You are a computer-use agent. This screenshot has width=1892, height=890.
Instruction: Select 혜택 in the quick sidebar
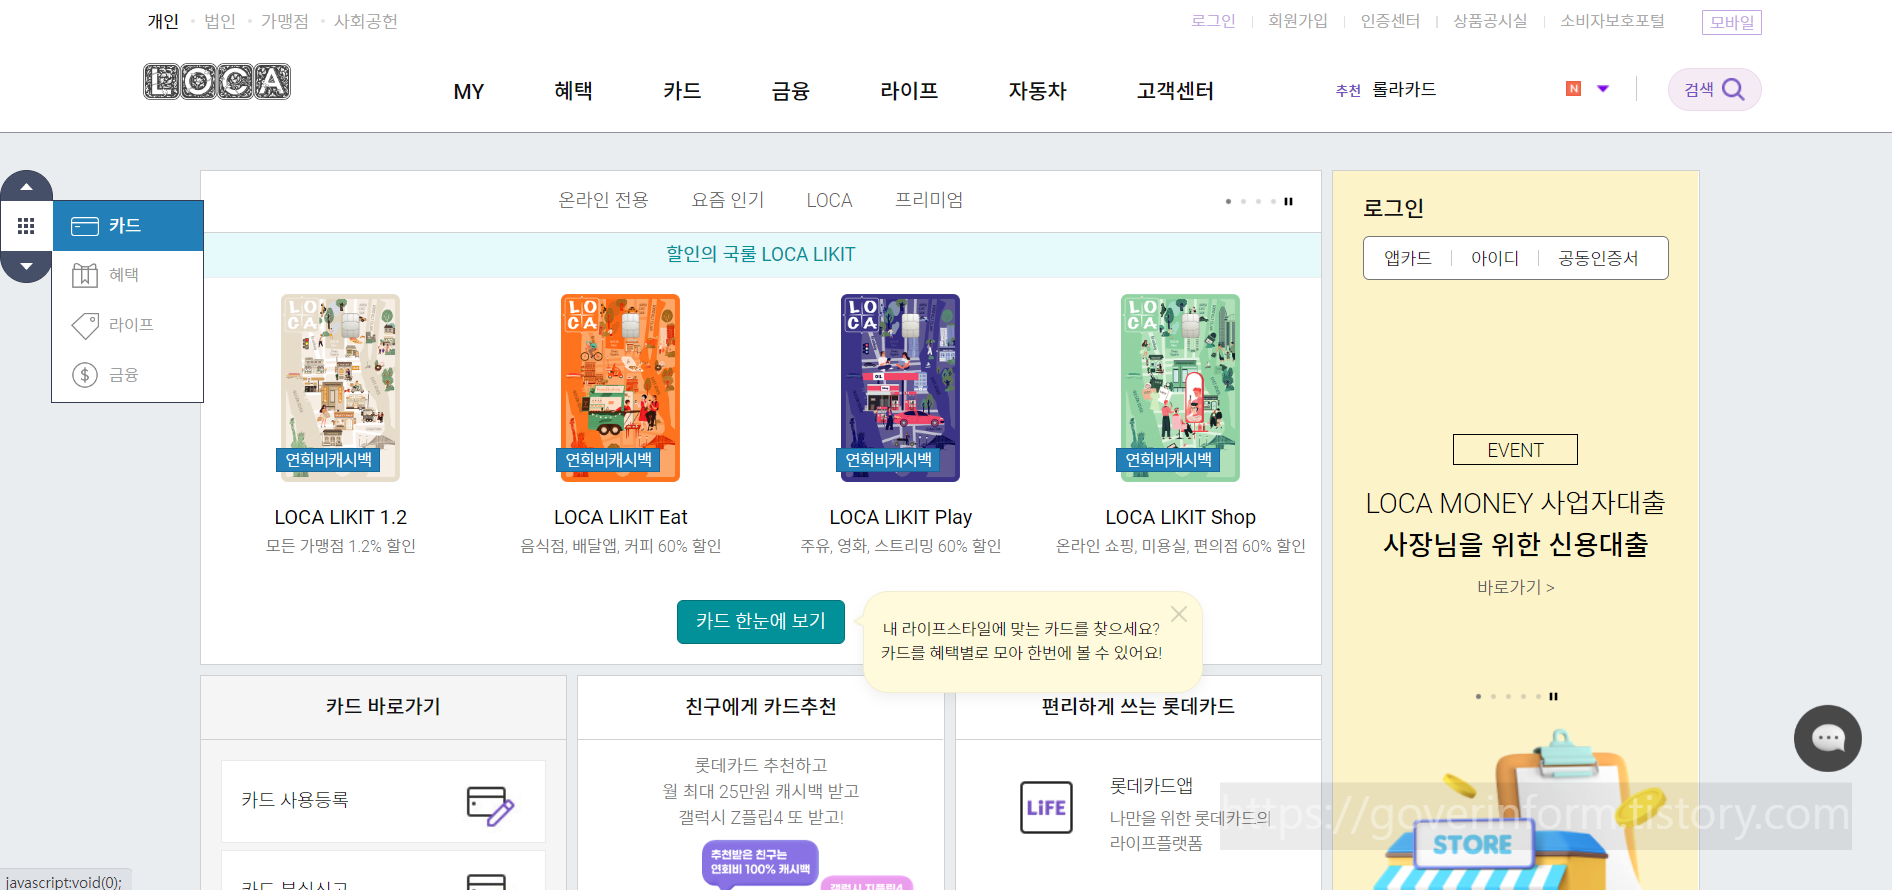[x=128, y=275]
